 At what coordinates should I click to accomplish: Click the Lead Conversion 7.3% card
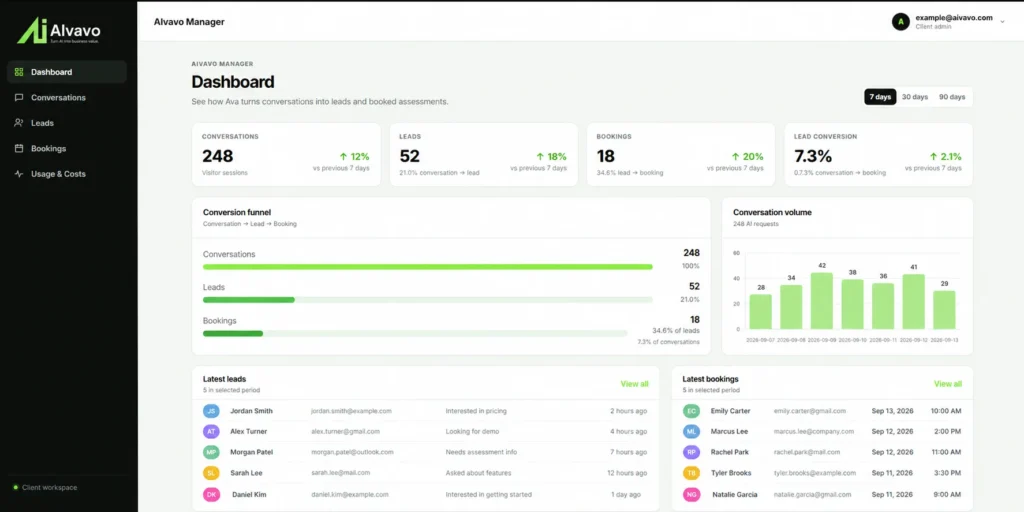[878, 155]
